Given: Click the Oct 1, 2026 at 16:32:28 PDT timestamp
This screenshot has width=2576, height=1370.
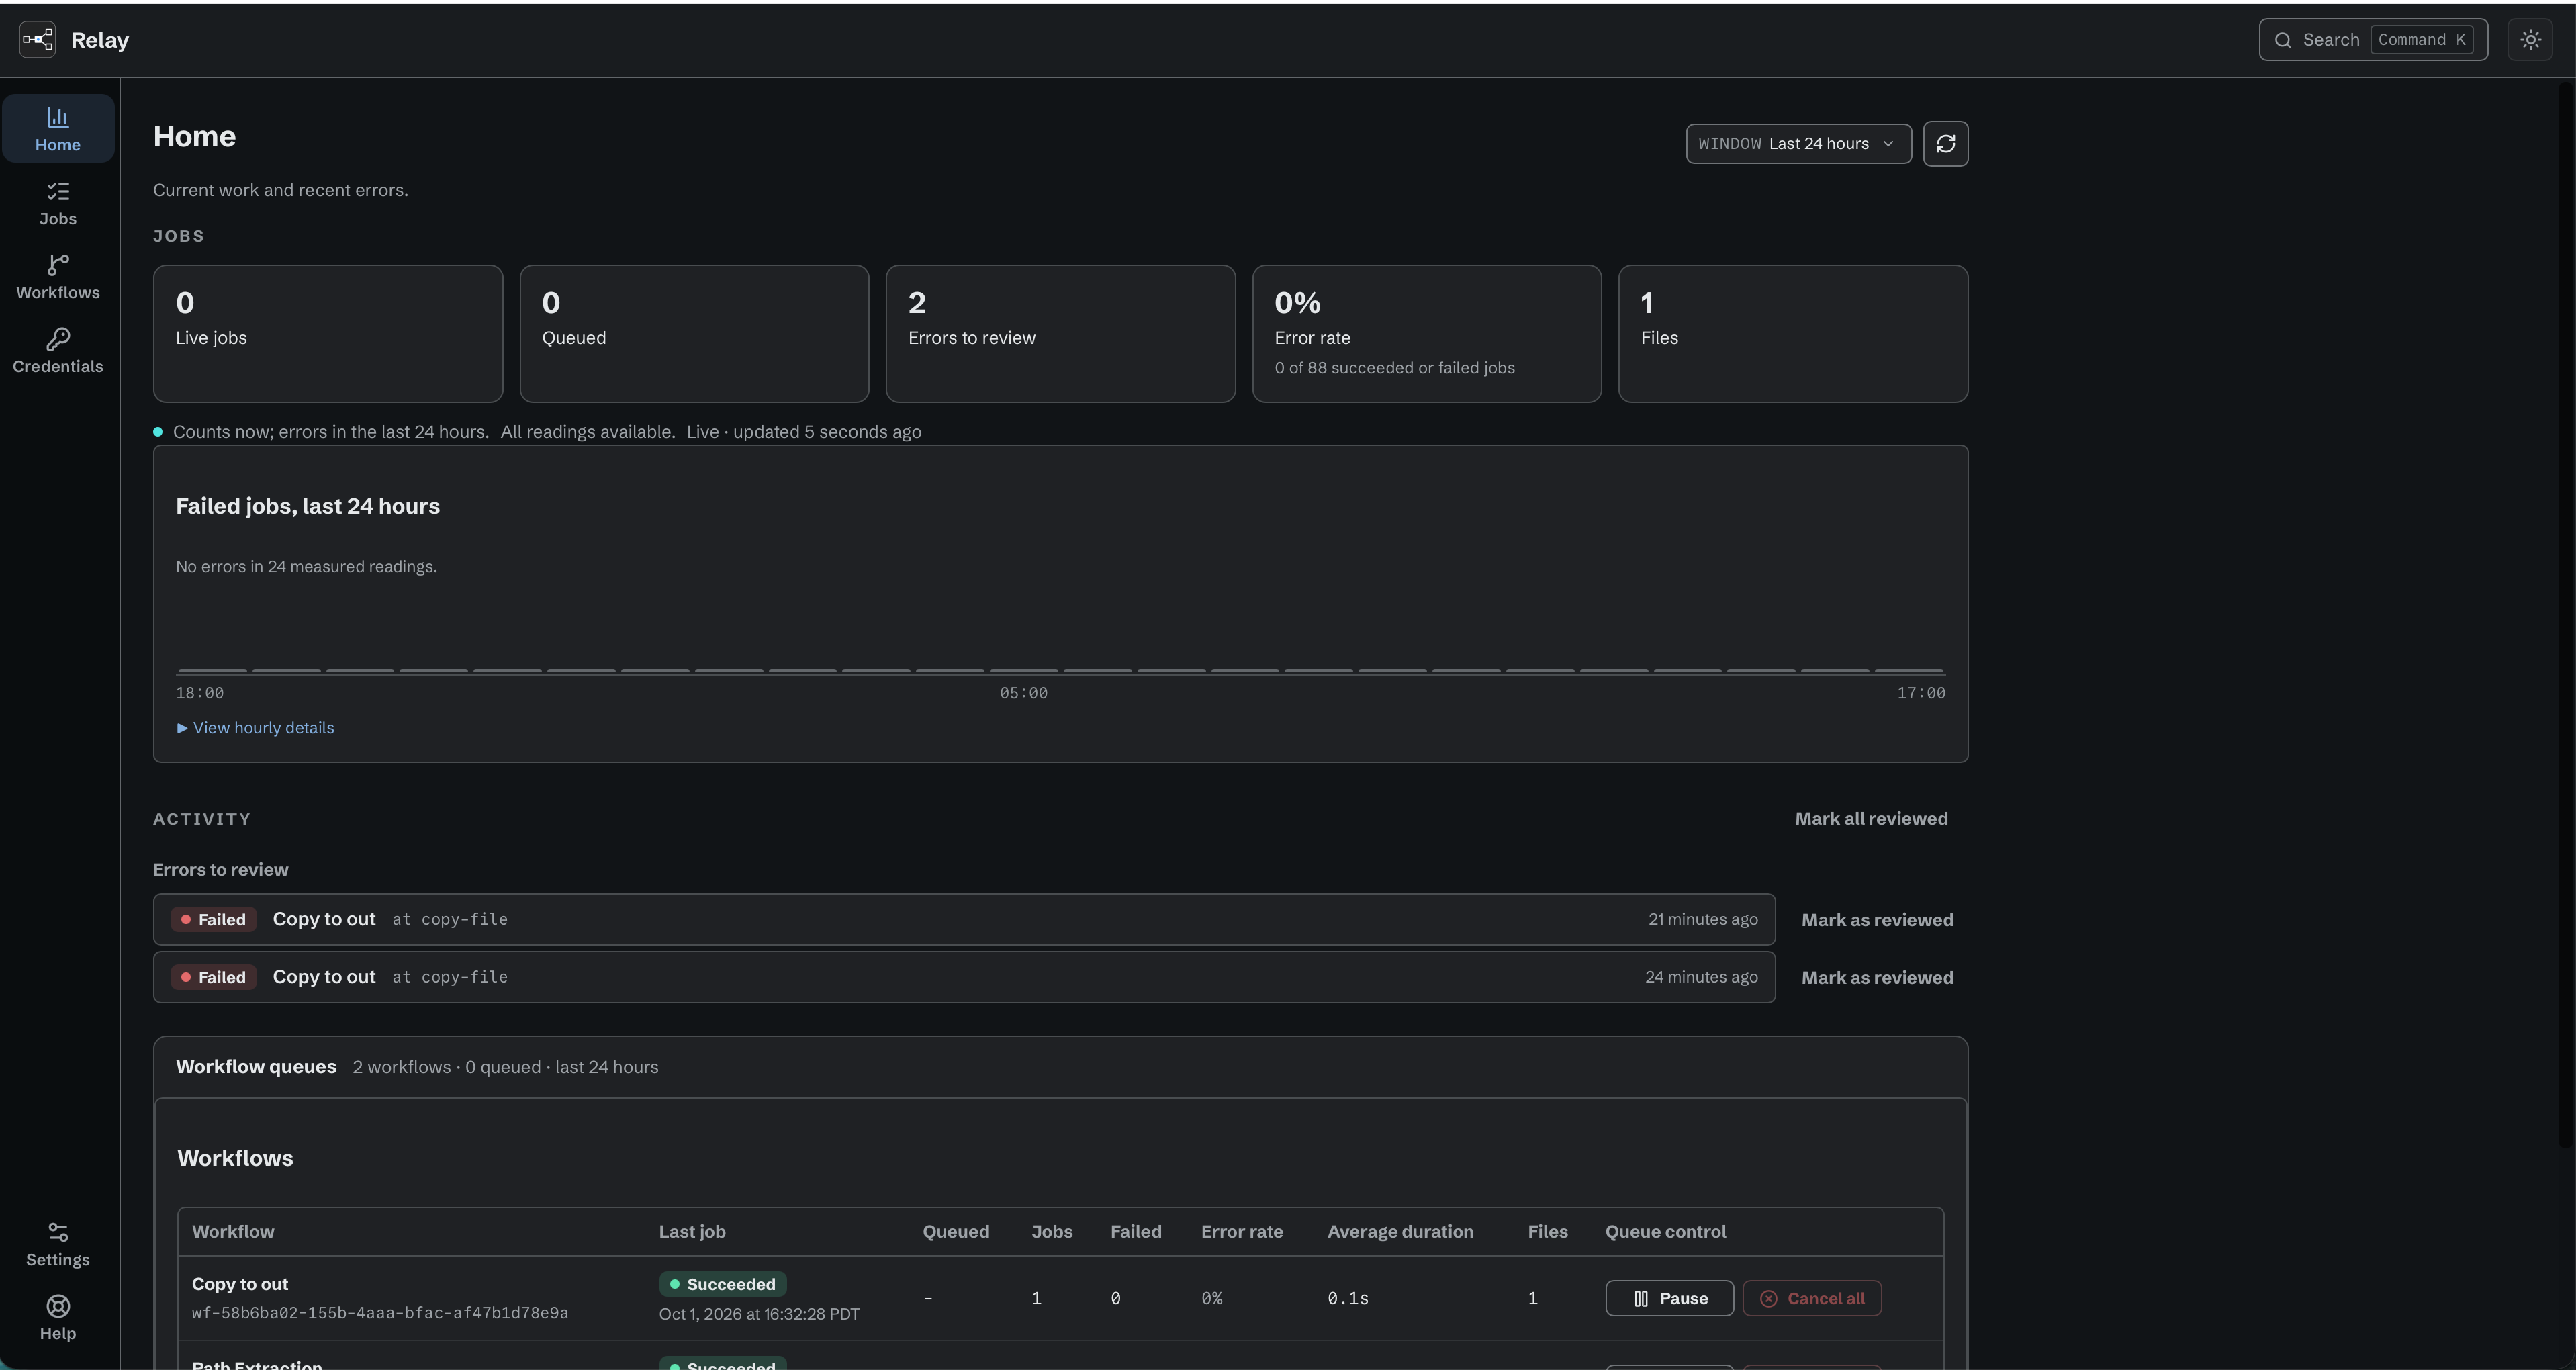Looking at the screenshot, I should (759, 1314).
